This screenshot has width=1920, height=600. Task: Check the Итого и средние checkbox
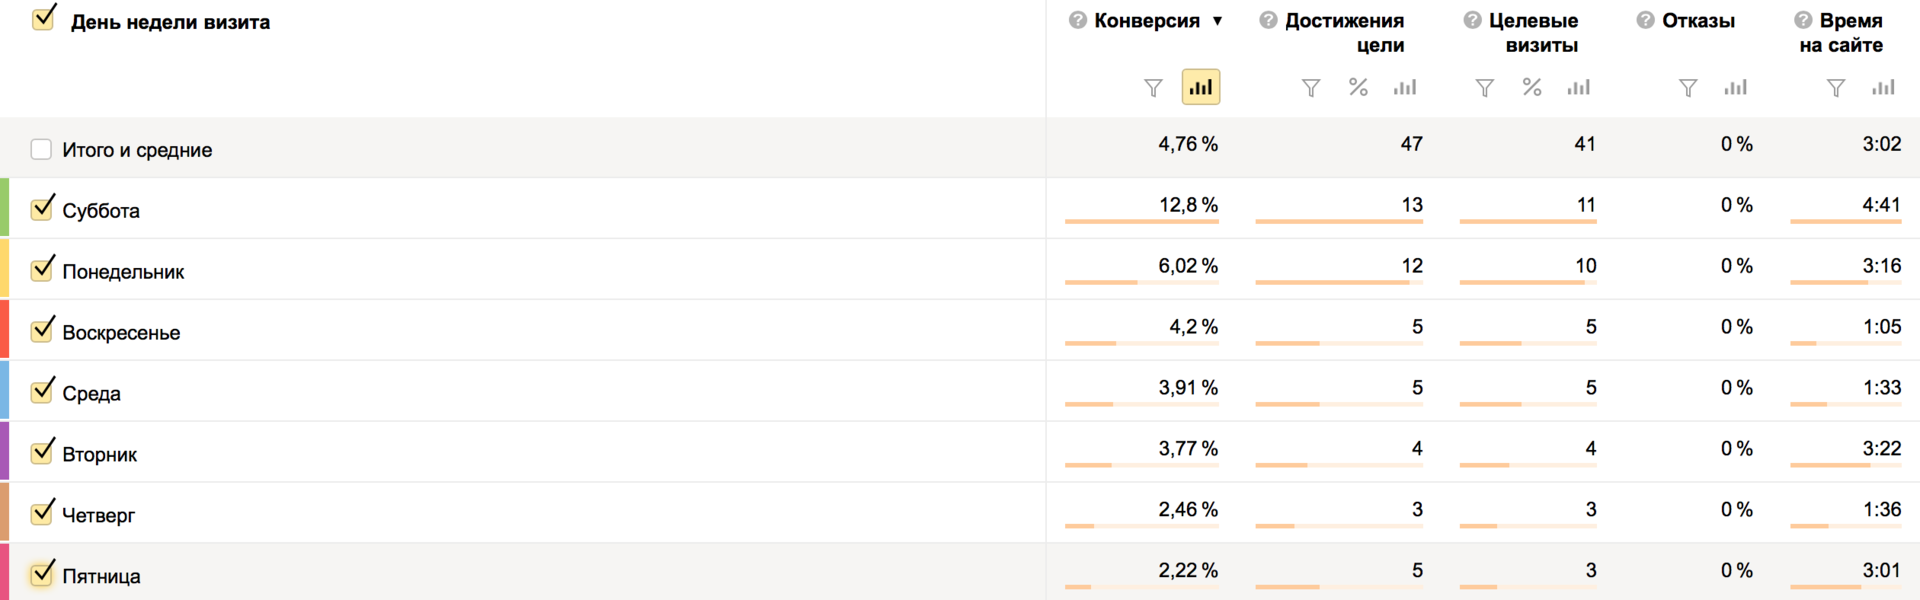[41, 150]
